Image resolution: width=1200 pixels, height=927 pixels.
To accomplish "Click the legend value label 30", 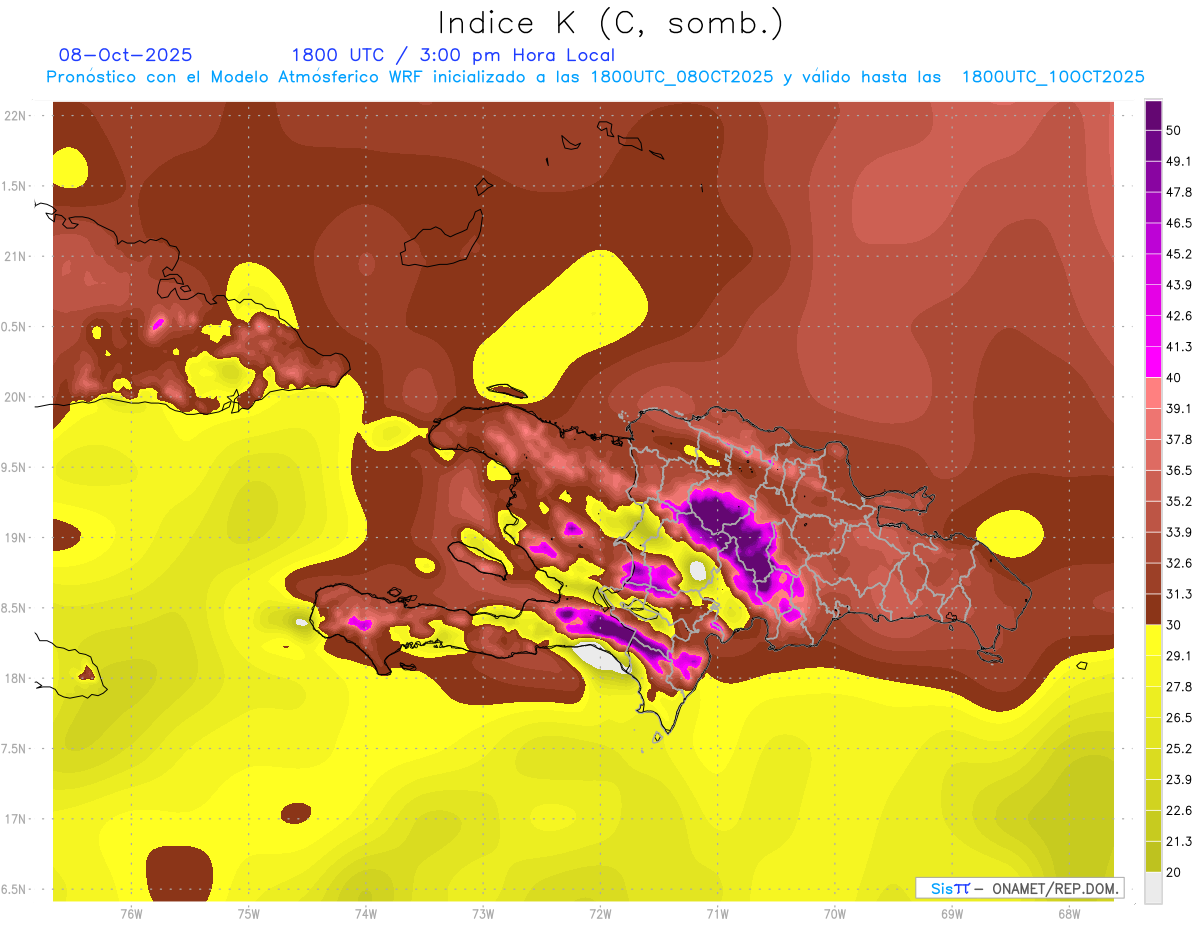I will (1173, 625).
